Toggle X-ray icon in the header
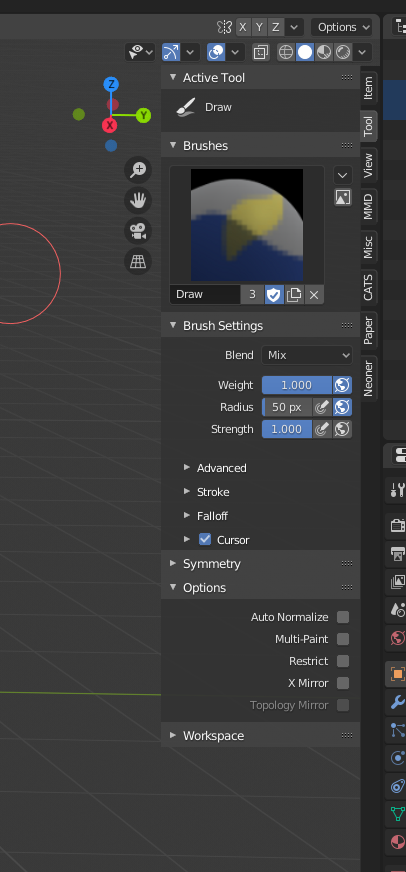The height and width of the screenshot is (872, 406). coord(260,52)
